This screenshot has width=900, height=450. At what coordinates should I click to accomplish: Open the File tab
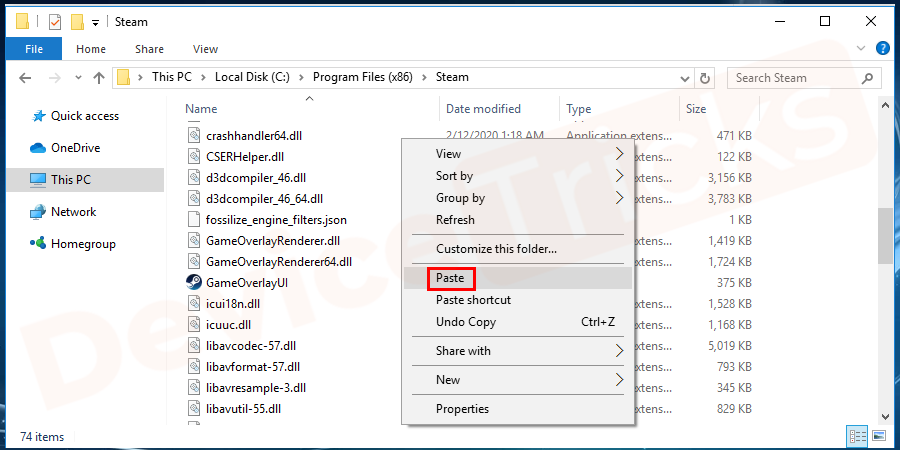(x=34, y=49)
